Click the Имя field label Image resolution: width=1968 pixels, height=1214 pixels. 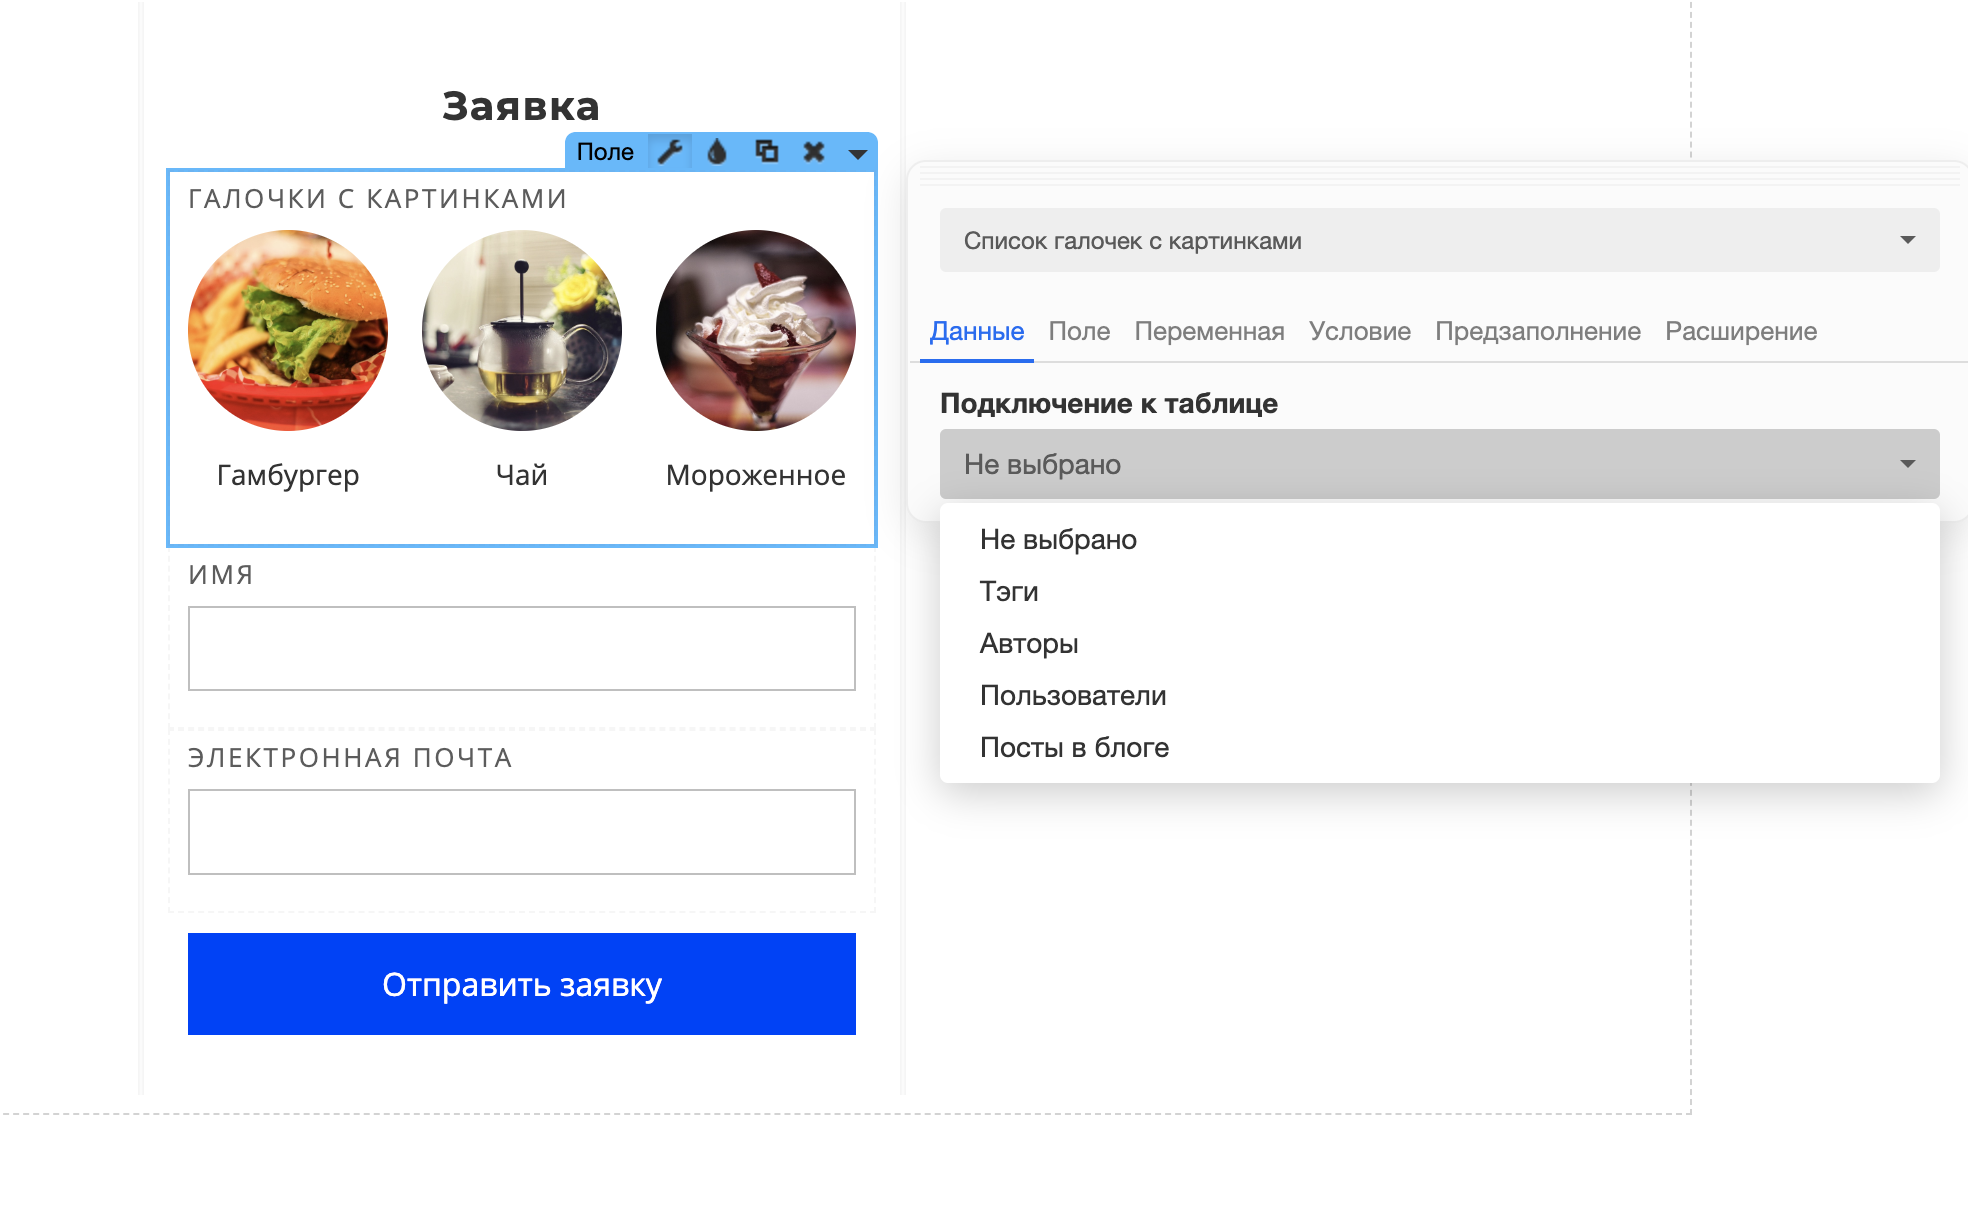221,575
